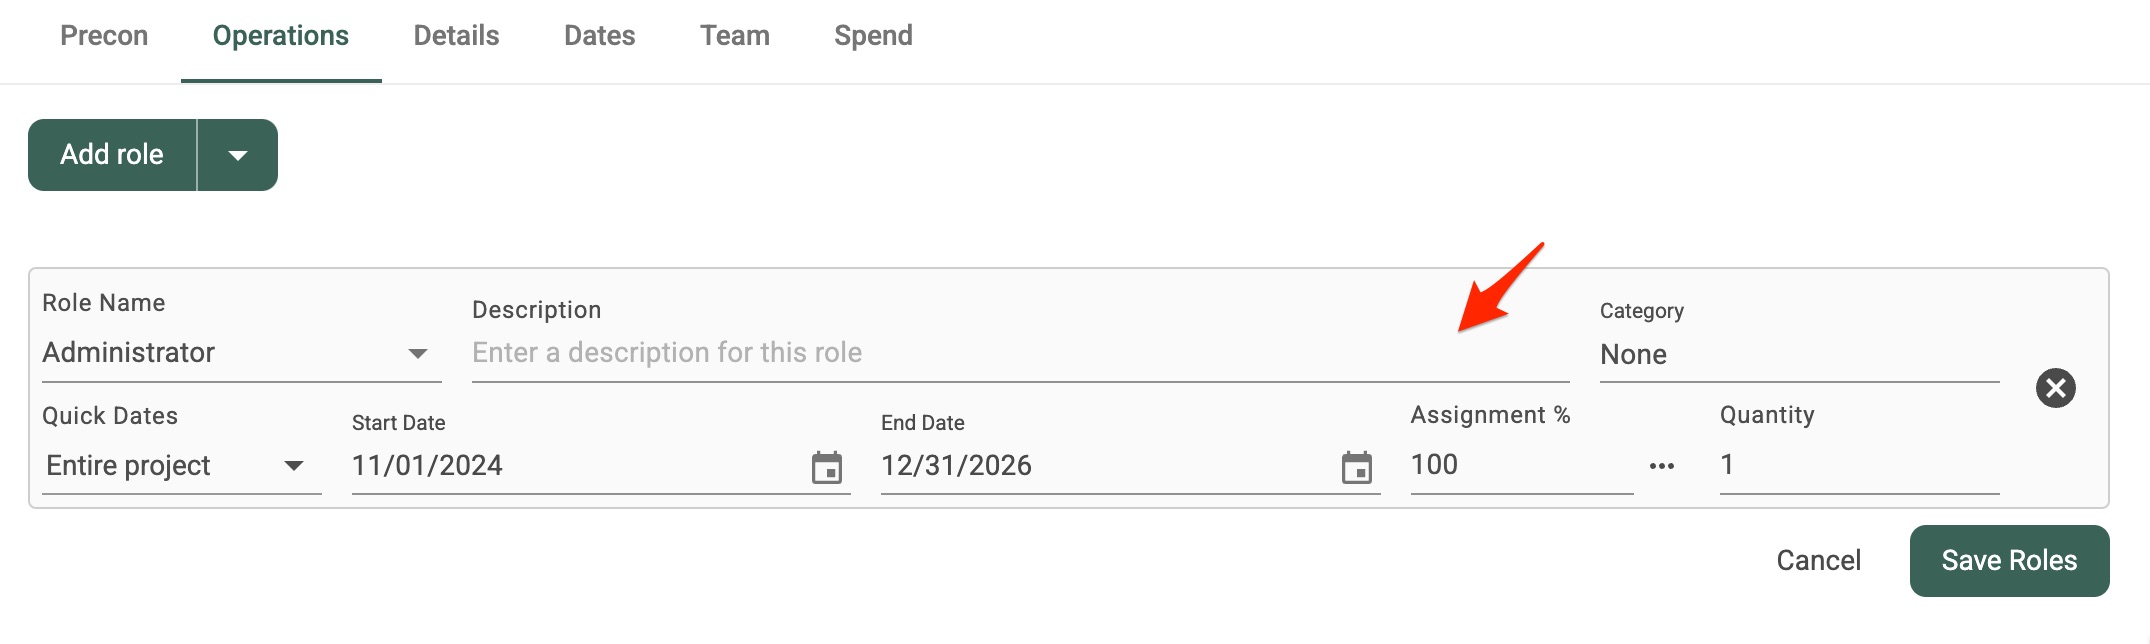The height and width of the screenshot is (644, 2150).
Task: Open the Dates tab
Action: [599, 36]
